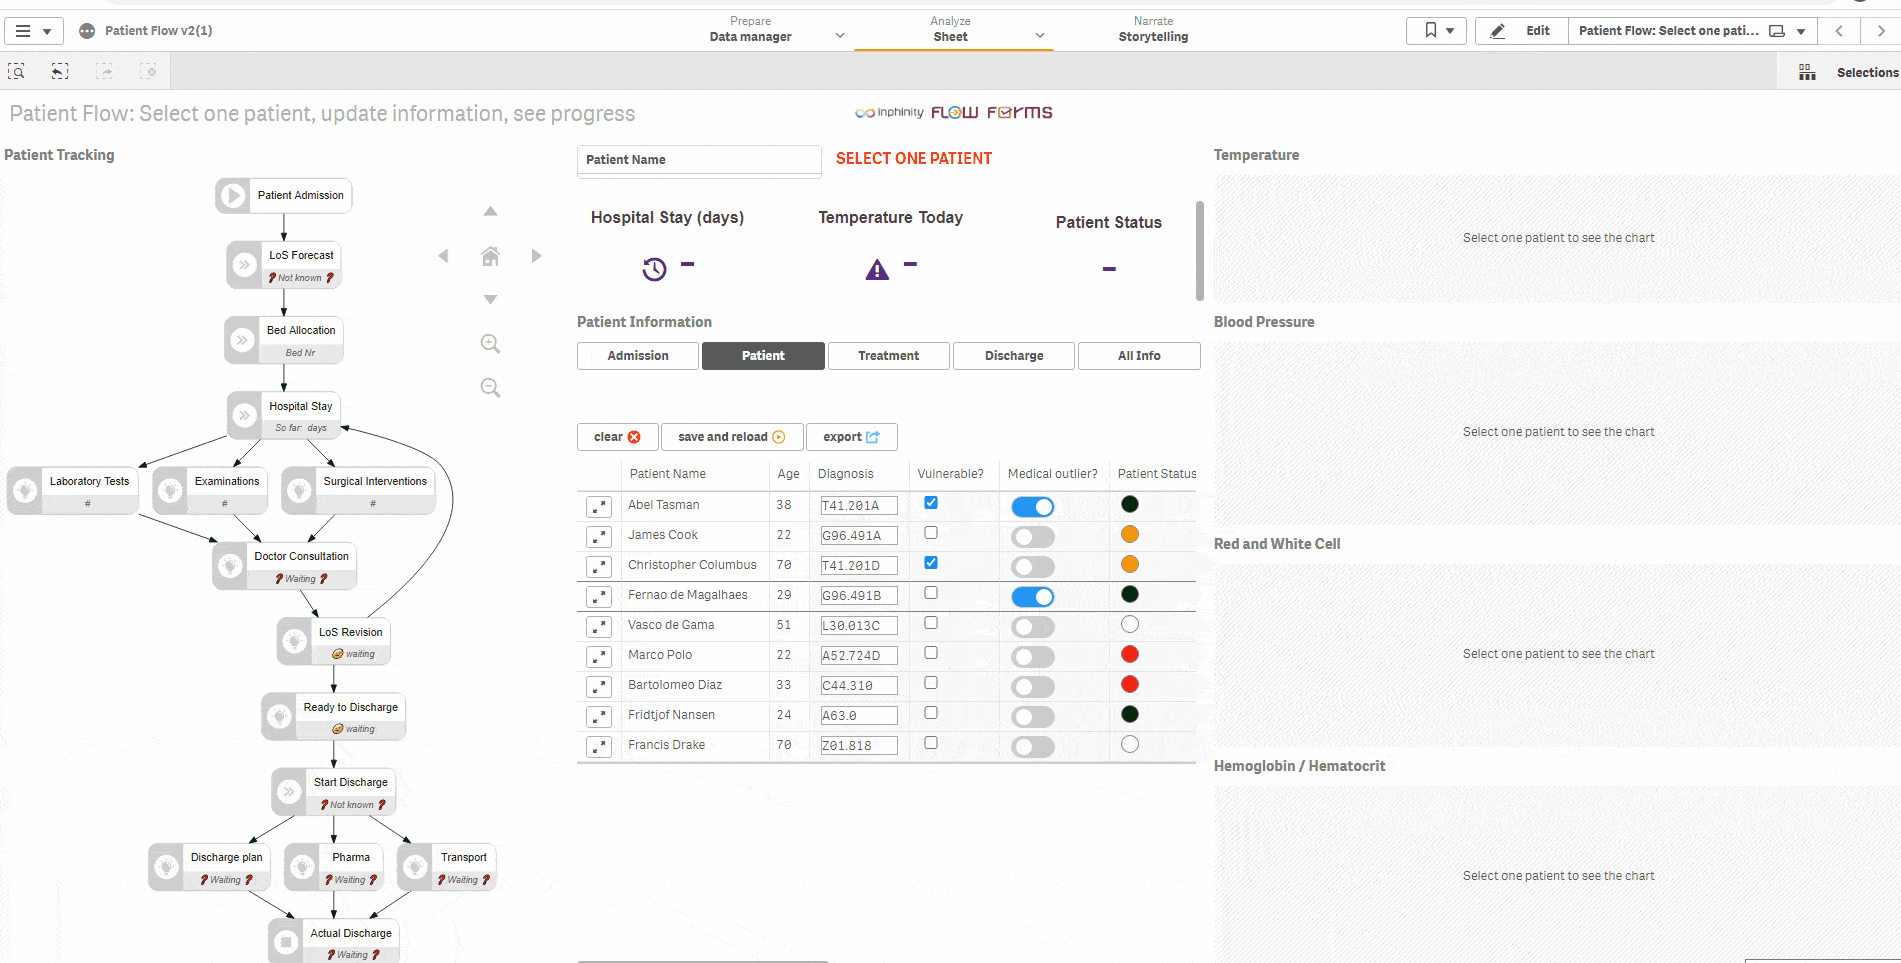
Task: Click the Transport node icon
Action: [x=415, y=867]
